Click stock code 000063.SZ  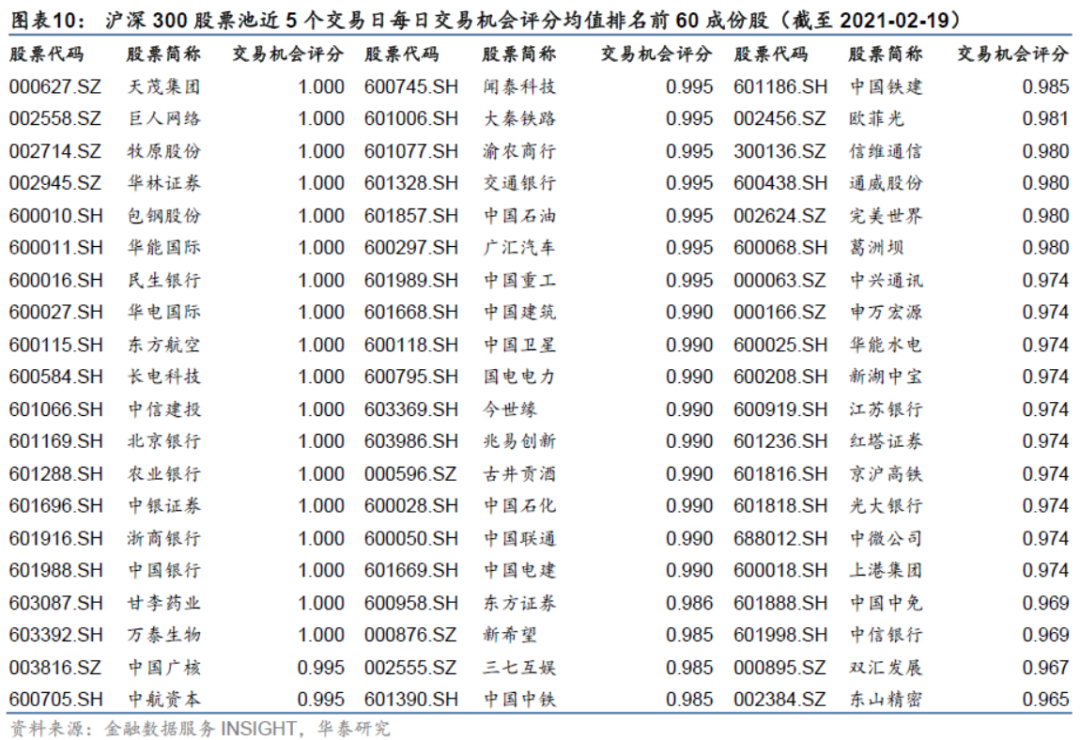780,280
